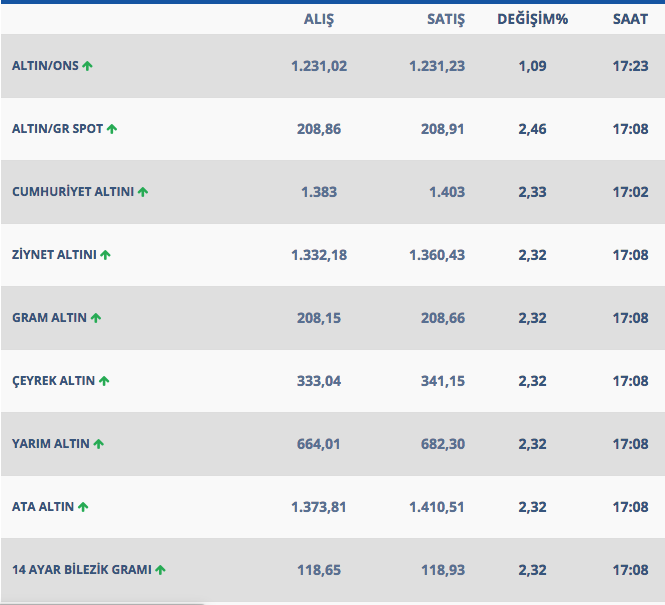Image resolution: width=665 pixels, height=605 pixels.
Task: Sort by the DEĞİŞİM% column header
Action: tap(532, 19)
